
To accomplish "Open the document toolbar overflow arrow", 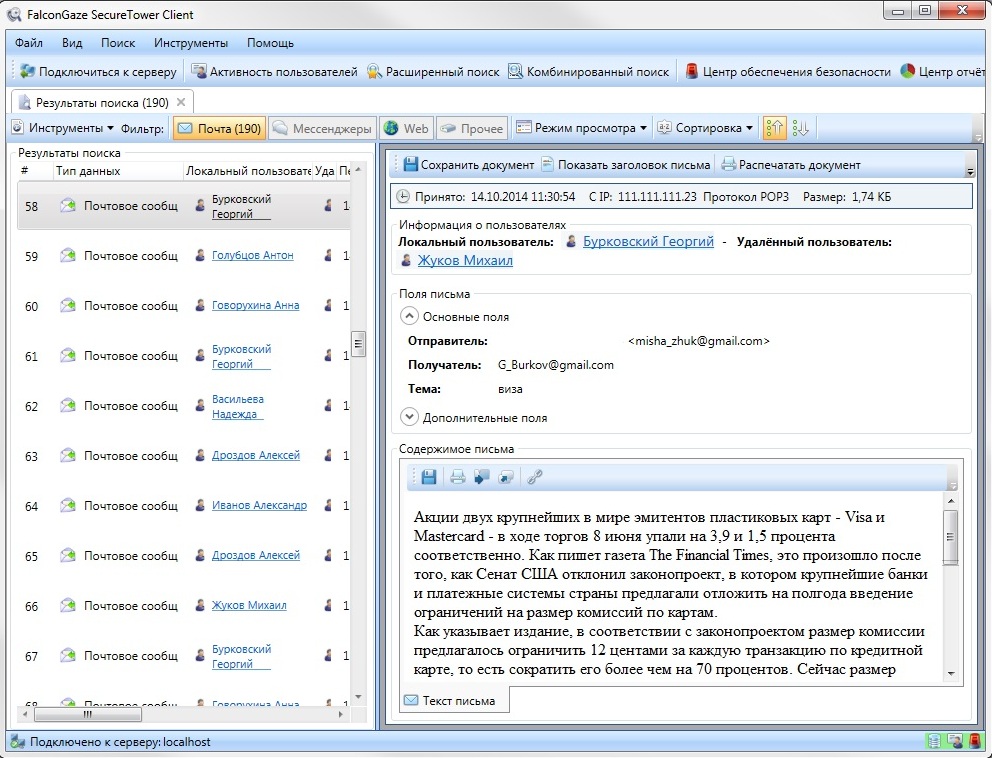I will pyautogui.click(x=970, y=171).
